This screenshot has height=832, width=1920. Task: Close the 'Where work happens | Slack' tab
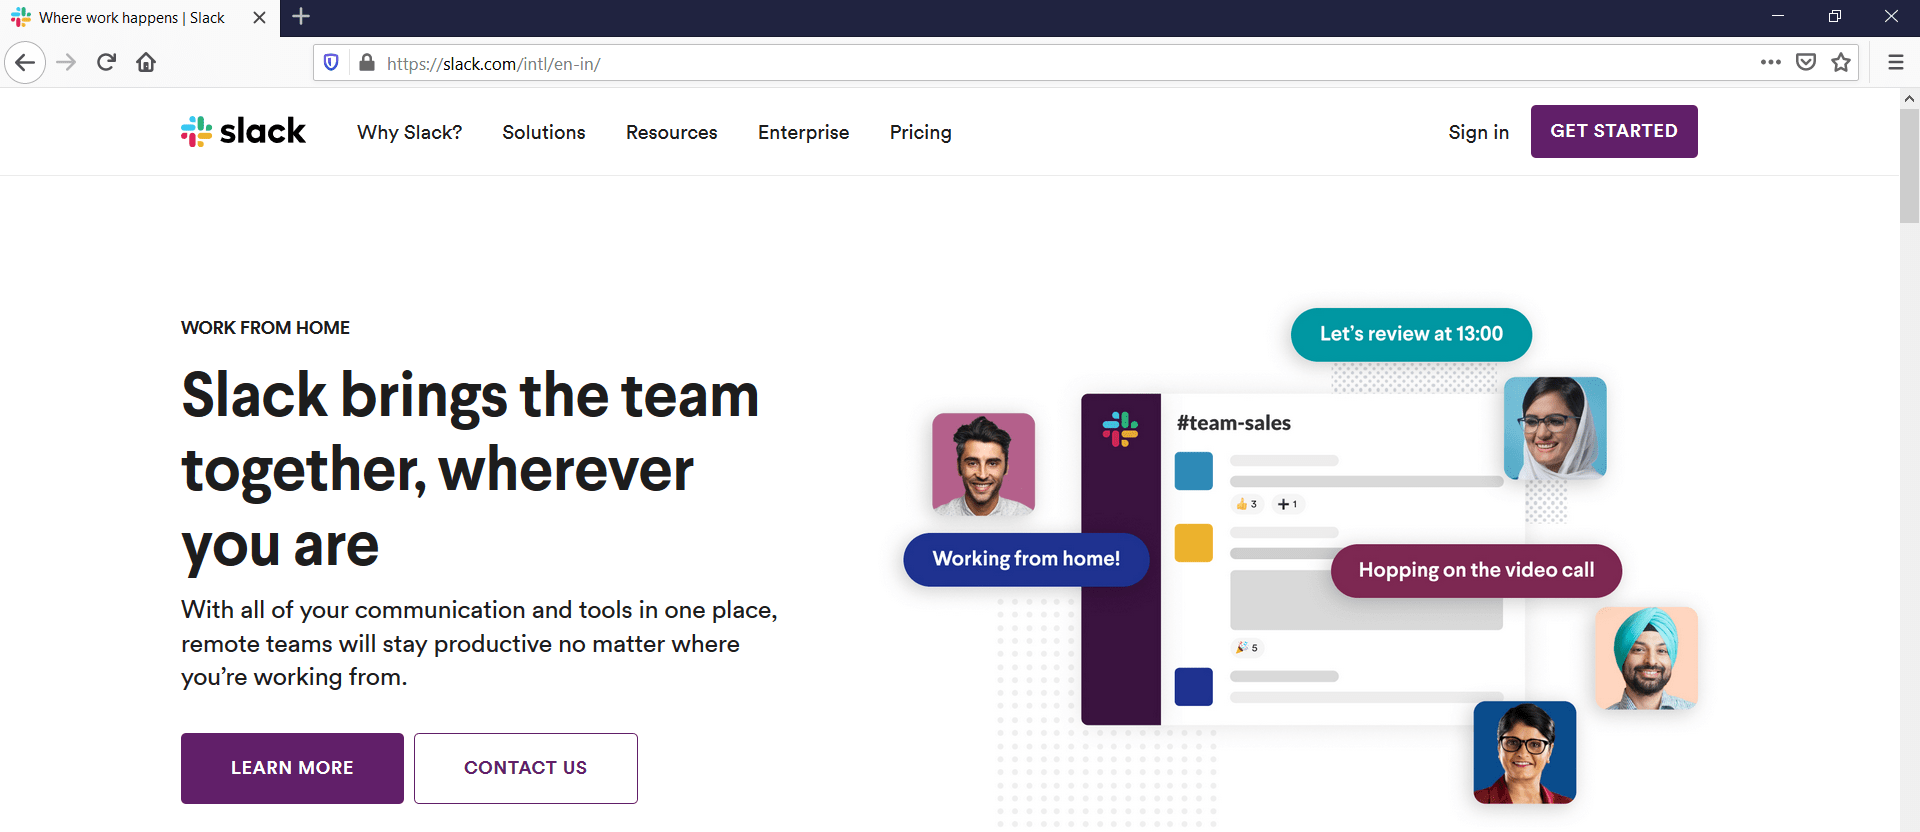pos(259,18)
